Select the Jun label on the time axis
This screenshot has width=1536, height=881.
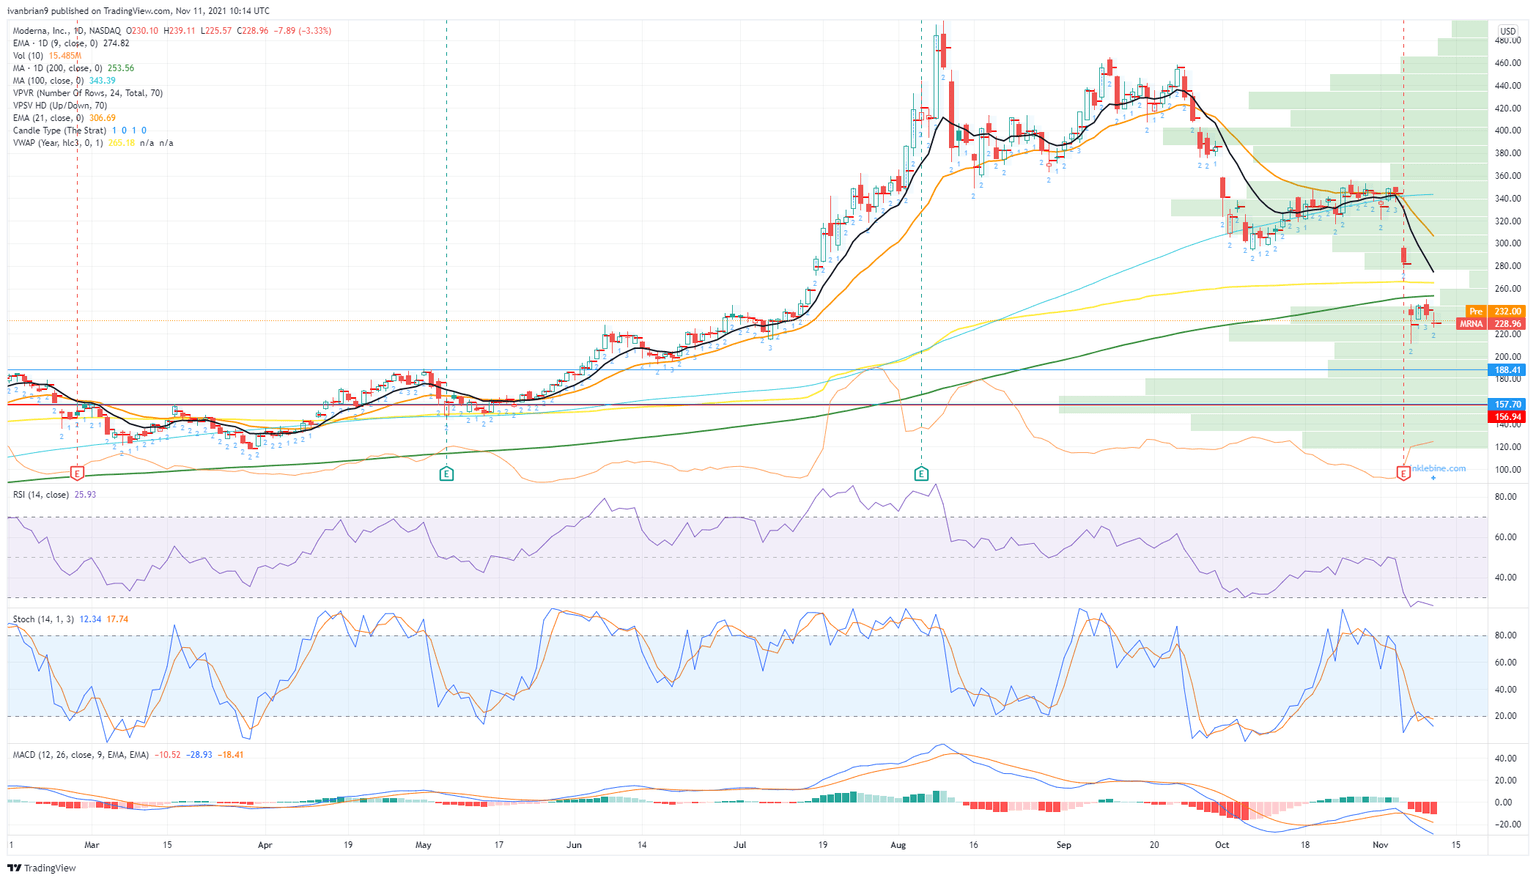pyautogui.click(x=574, y=845)
